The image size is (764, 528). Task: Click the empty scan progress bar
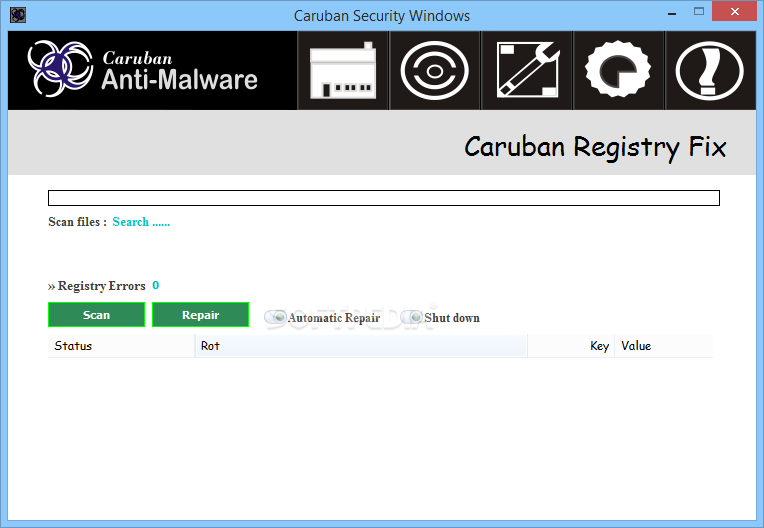coord(383,198)
